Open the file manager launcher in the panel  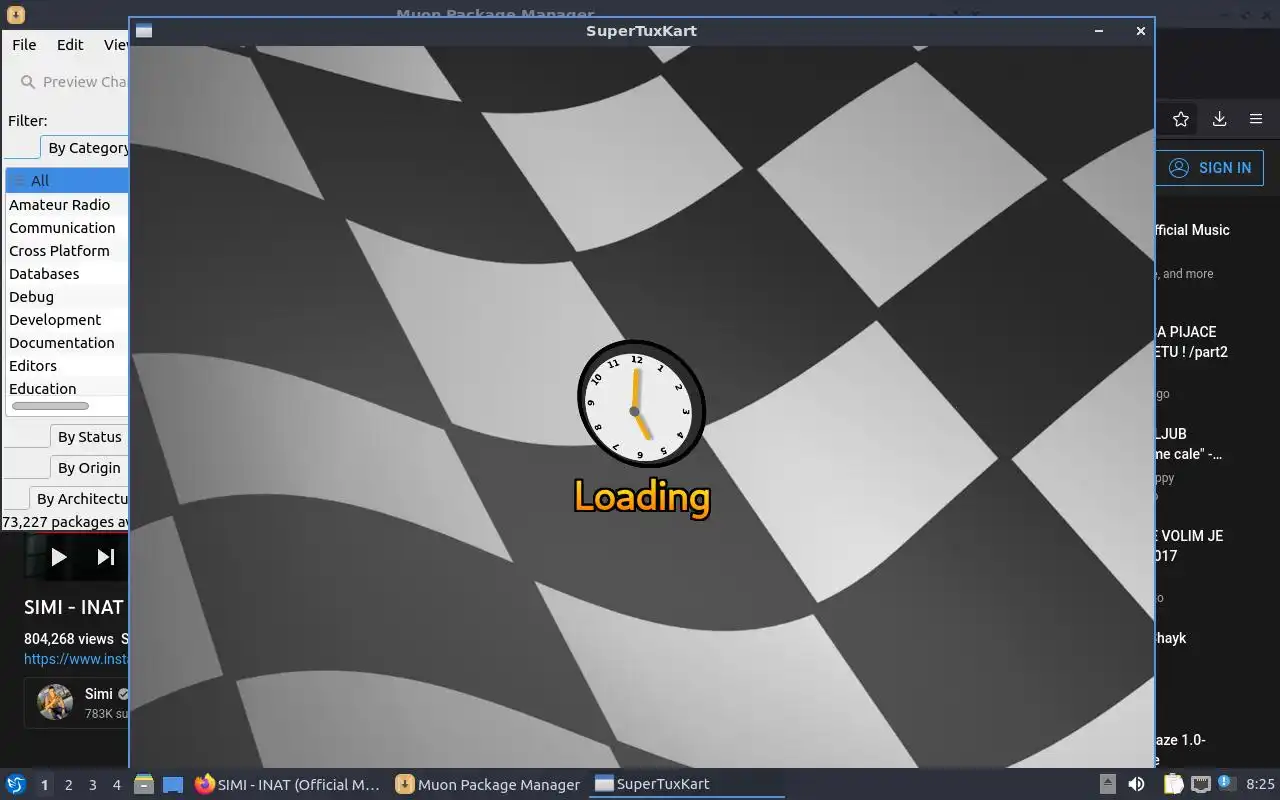tap(144, 784)
